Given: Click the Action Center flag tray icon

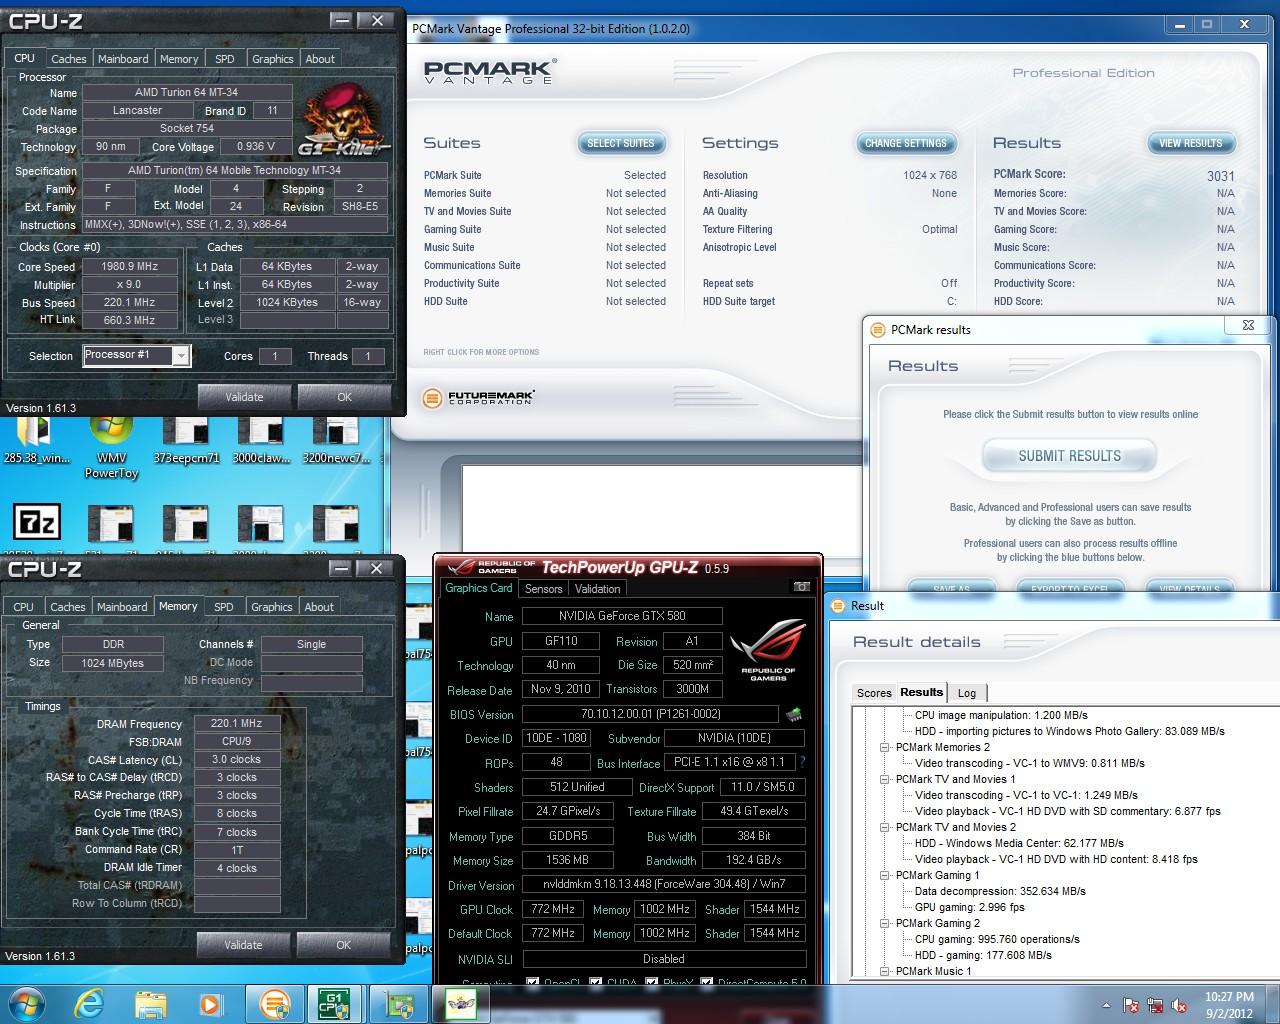Looking at the screenshot, I should click(x=1132, y=1004).
